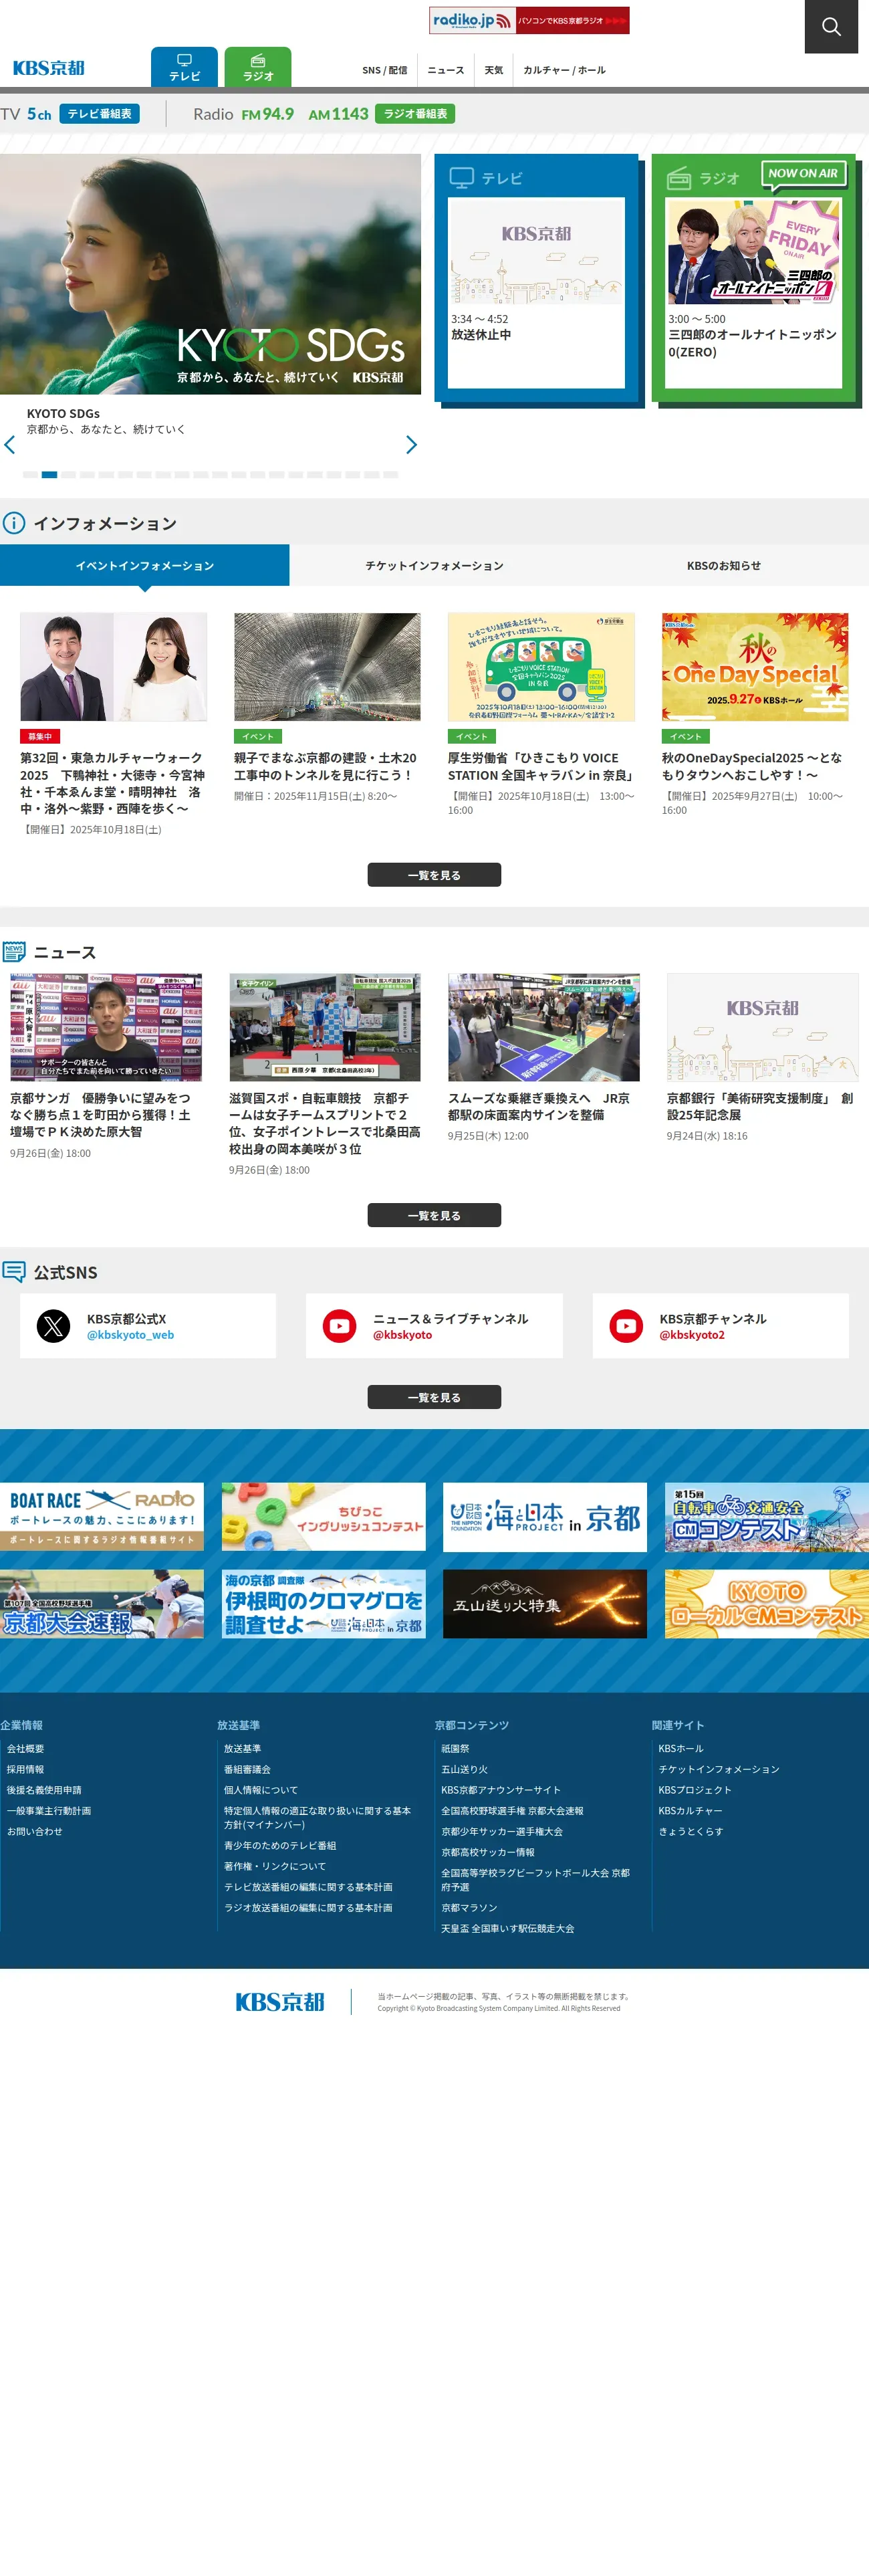This screenshot has height=2576, width=869.
Task: Open カルチャー / ホール menu
Action: 564,70
